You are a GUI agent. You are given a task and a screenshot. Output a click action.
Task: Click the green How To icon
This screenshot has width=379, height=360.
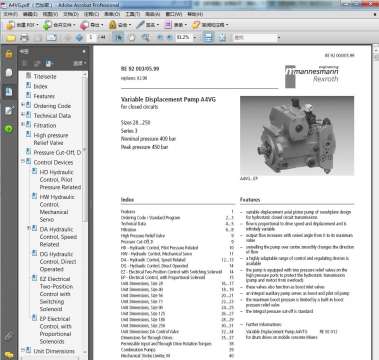[x=9, y=129]
